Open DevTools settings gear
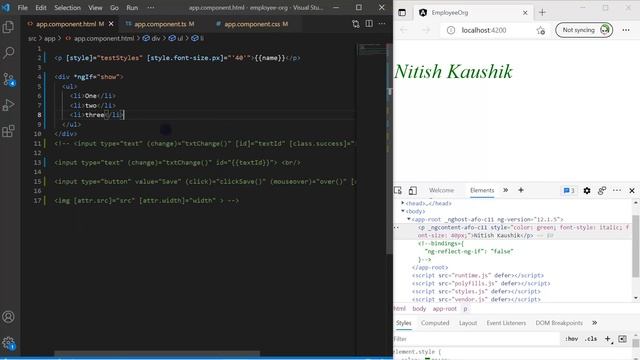The image size is (640, 360). pyautogui.click(x=587, y=191)
